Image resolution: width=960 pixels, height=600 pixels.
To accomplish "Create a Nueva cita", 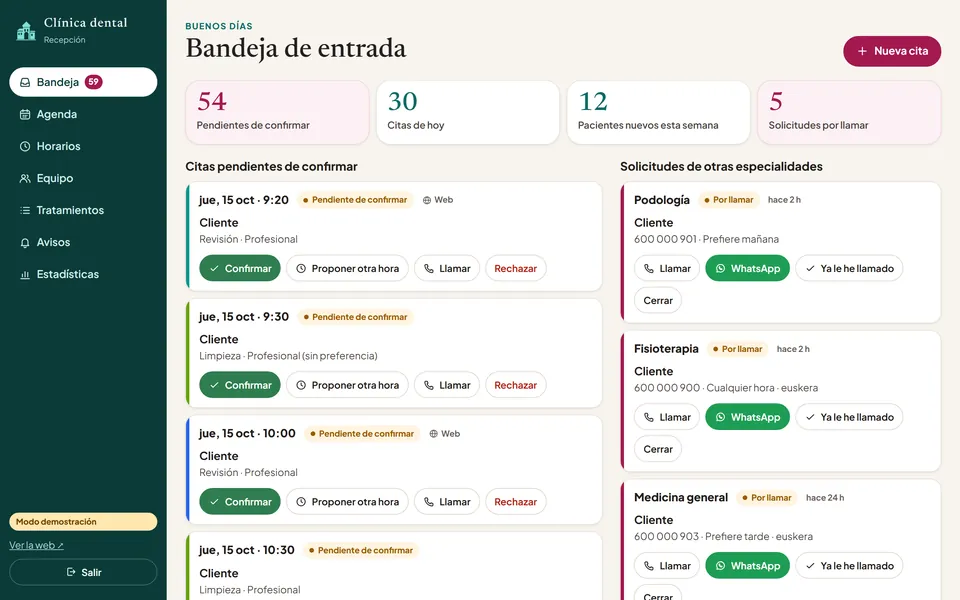I will (892, 51).
